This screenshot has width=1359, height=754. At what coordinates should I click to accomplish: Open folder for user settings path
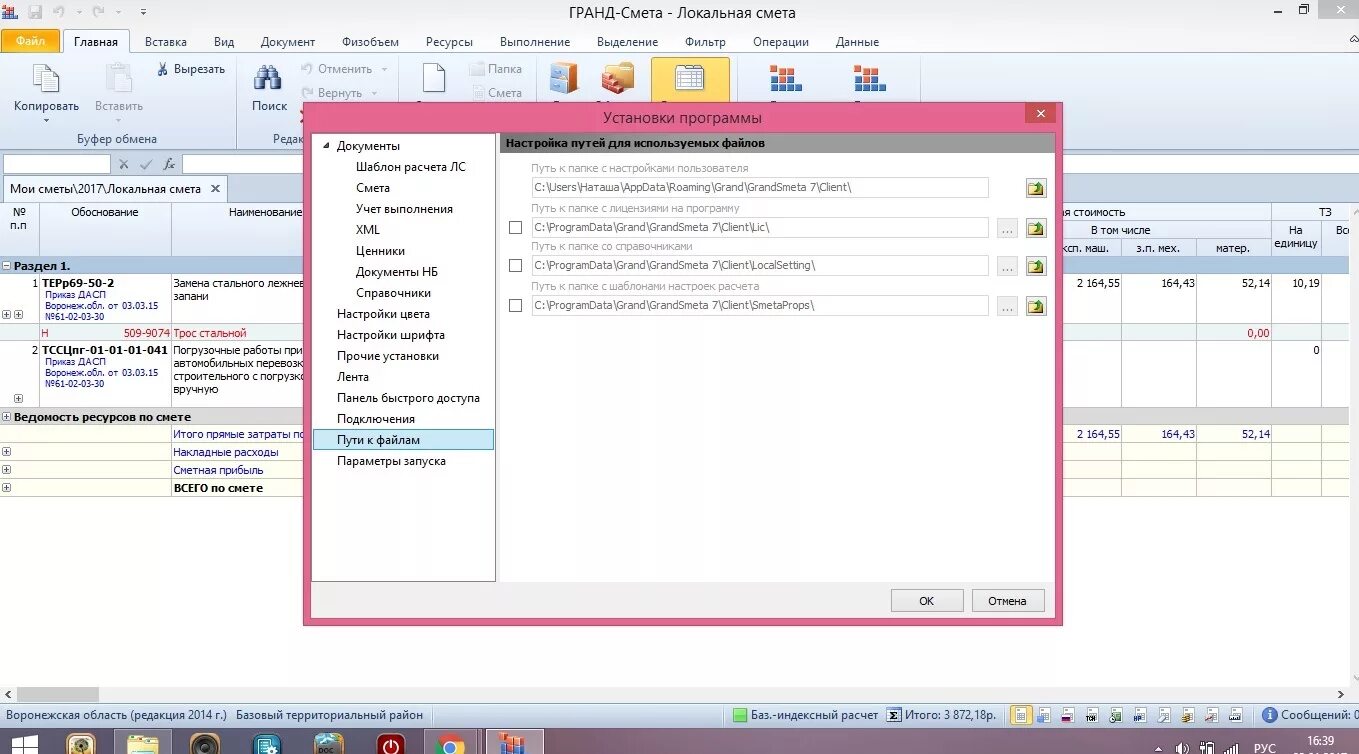pos(1036,188)
